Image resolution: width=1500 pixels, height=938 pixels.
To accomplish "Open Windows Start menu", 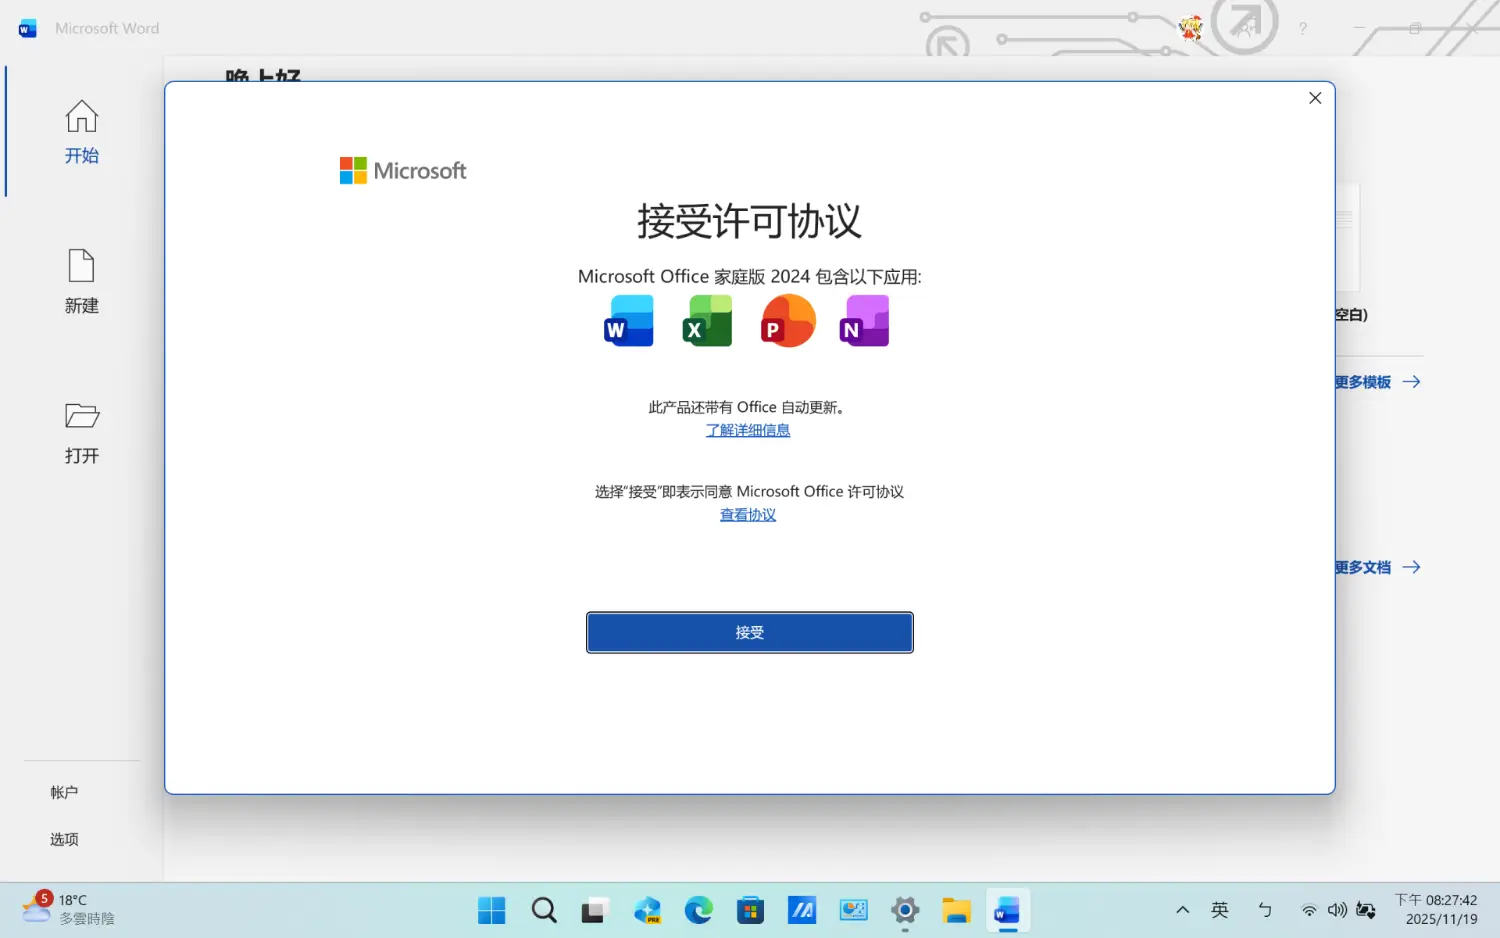I will (491, 910).
